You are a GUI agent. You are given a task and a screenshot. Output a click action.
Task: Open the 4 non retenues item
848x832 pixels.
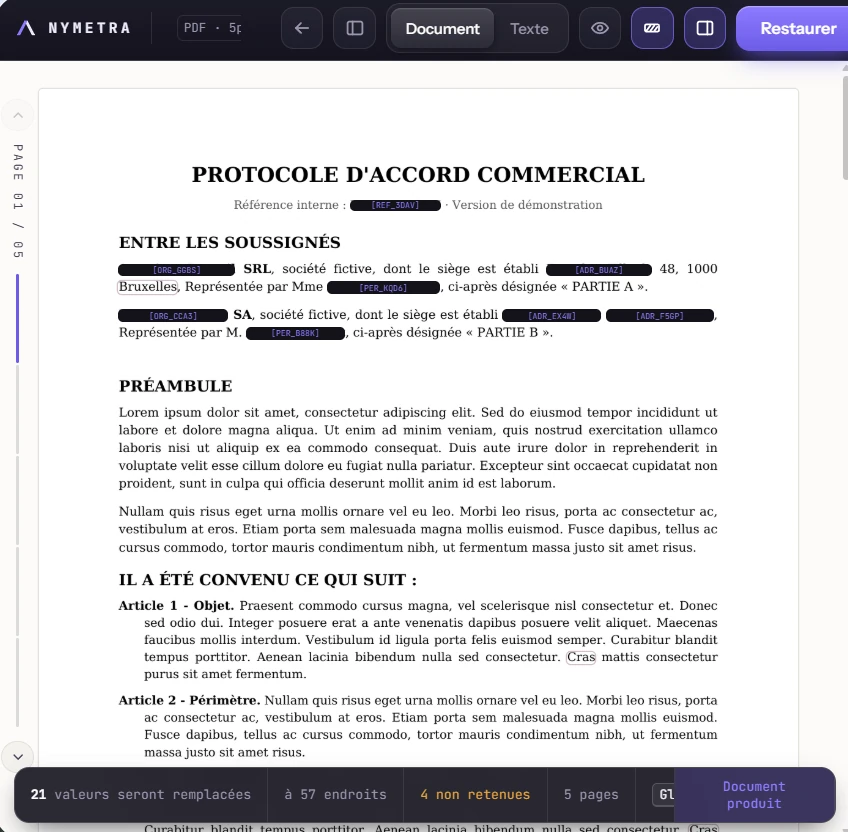475,794
